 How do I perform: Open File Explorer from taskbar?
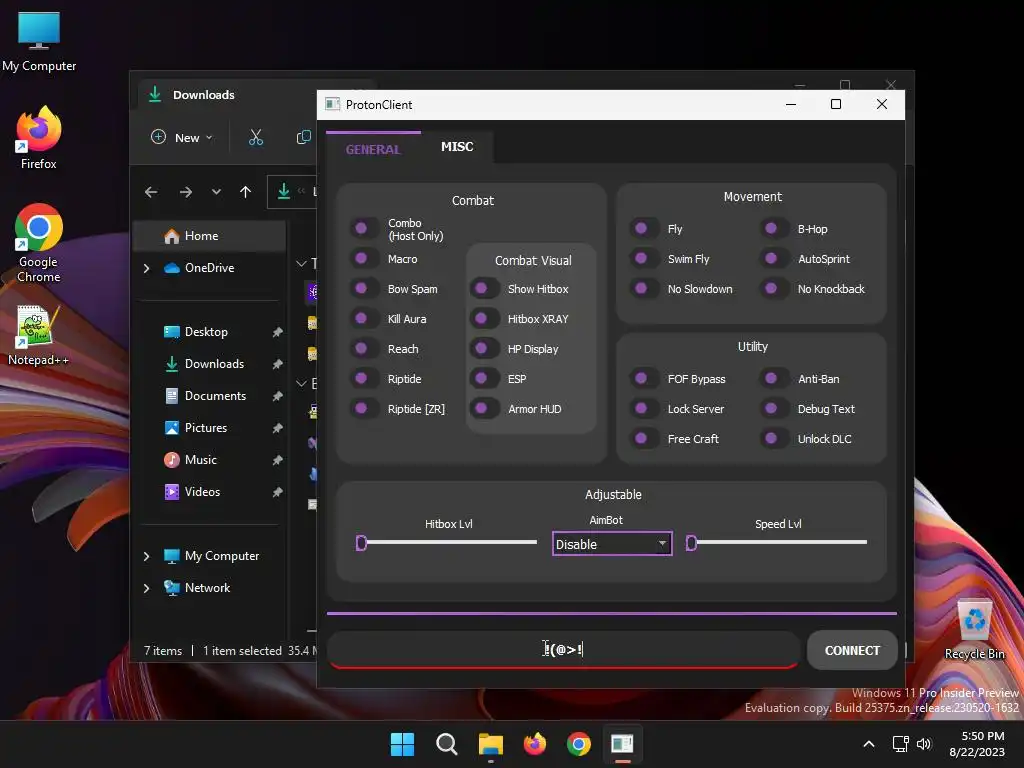490,744
